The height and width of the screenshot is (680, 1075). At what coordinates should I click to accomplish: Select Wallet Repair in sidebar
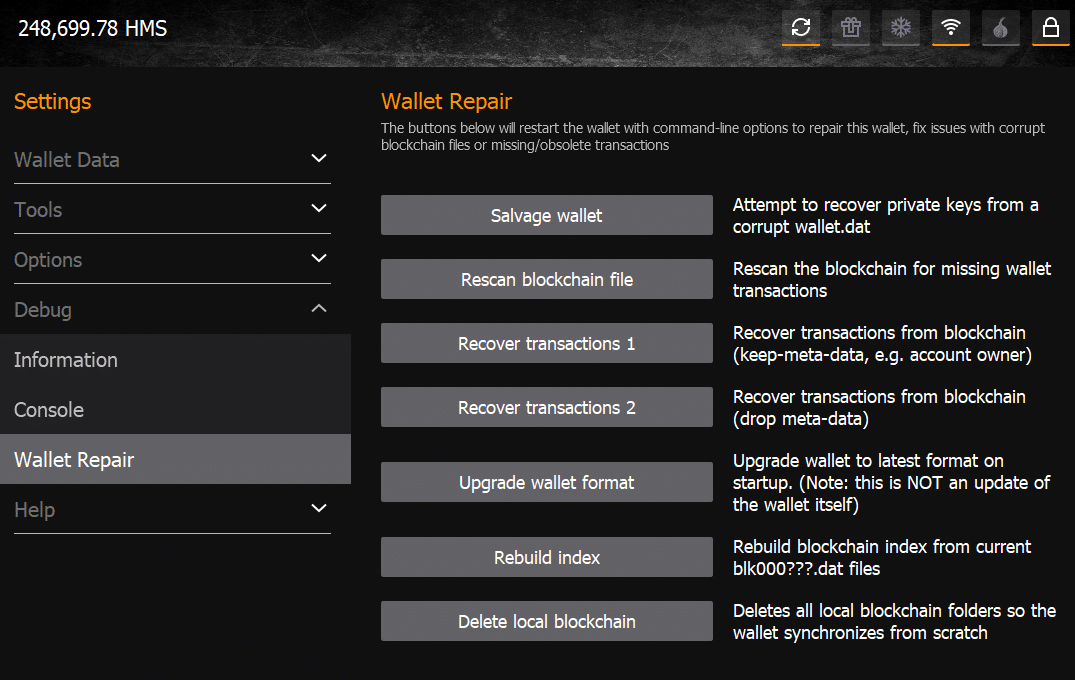pos(176,459)
